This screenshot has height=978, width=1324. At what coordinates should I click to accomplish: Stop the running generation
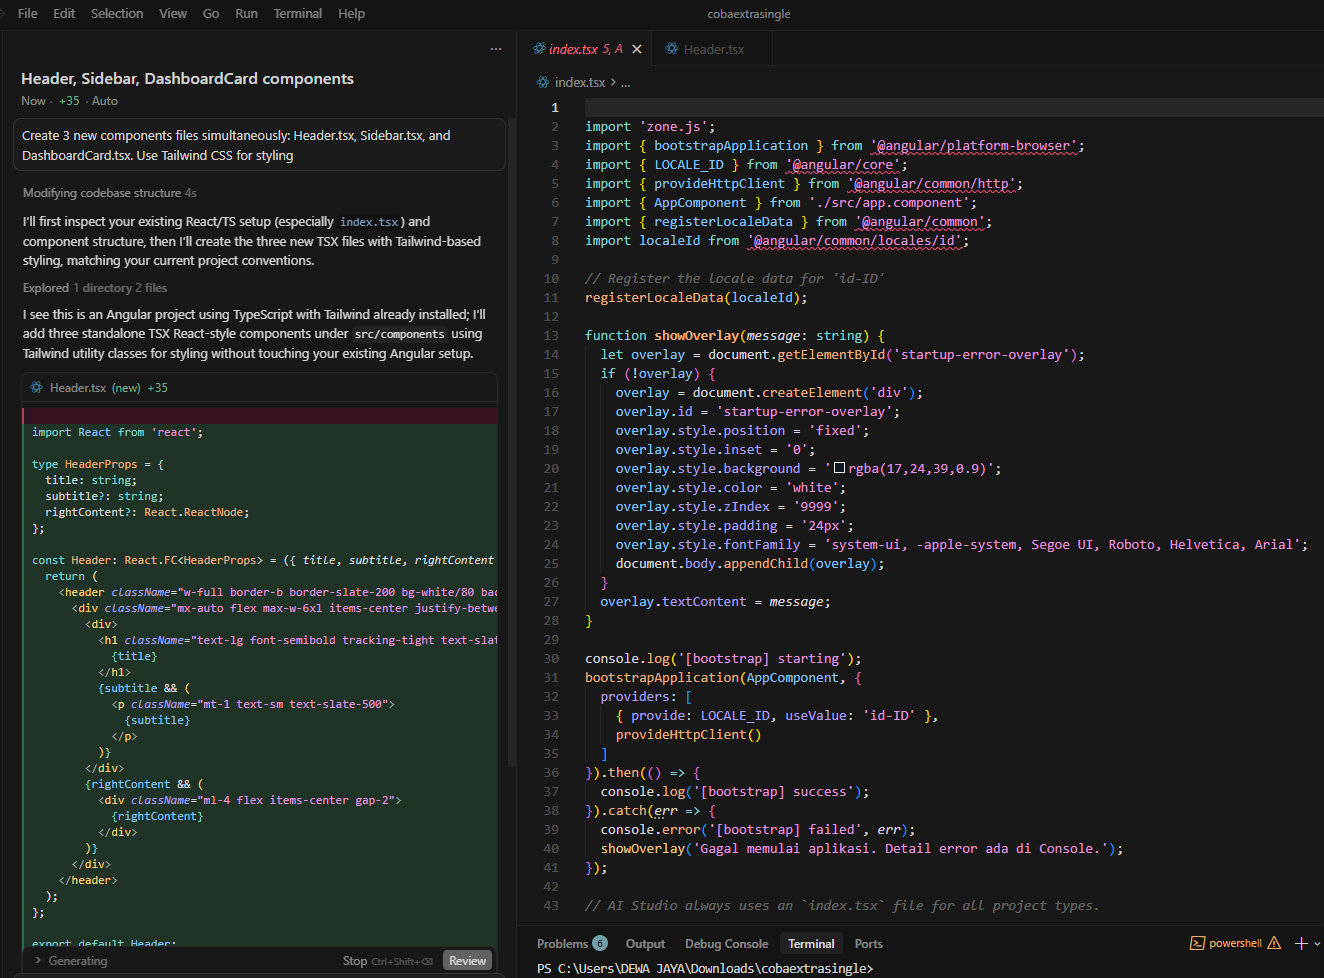tap(355, 961)
